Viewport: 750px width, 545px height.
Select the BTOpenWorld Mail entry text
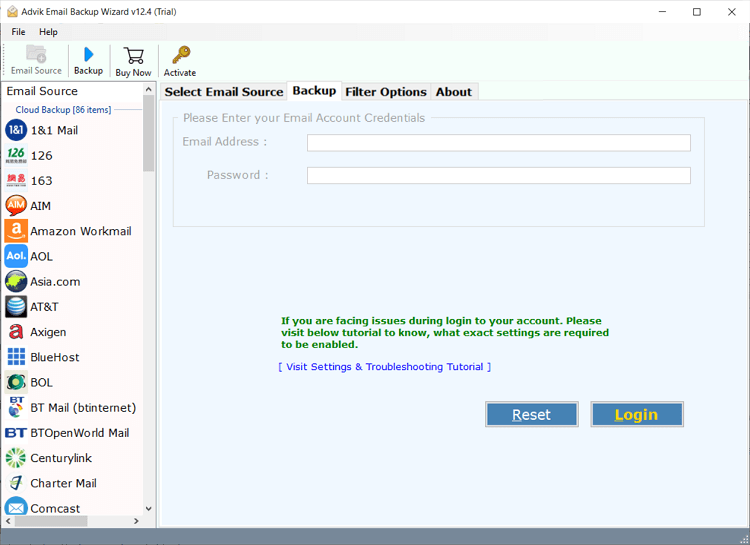tap(79, 433)
